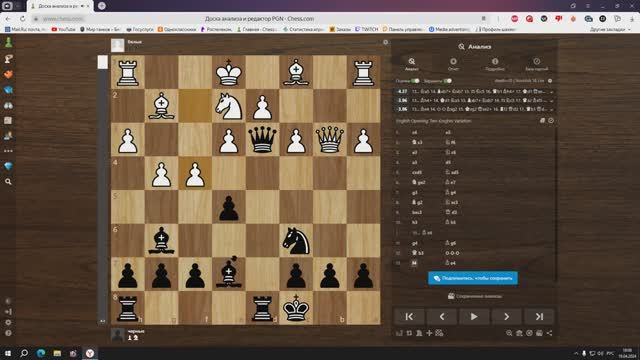Open taskbar search
640x360 pixels.
[24, 353]
